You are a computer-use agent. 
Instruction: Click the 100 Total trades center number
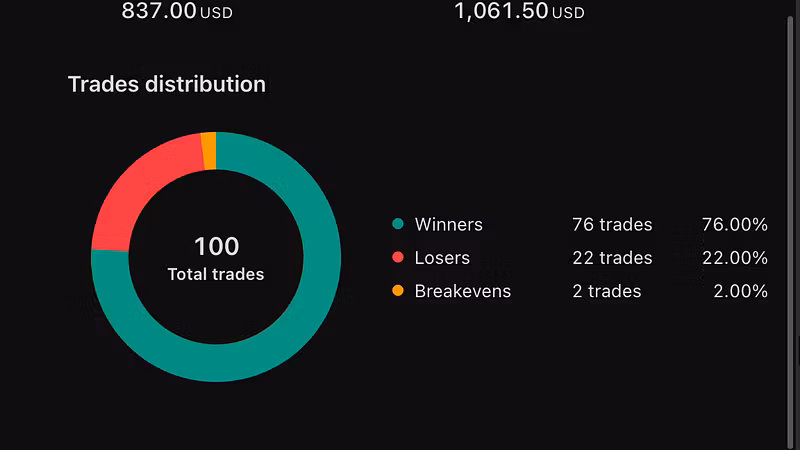coord(216,246)
